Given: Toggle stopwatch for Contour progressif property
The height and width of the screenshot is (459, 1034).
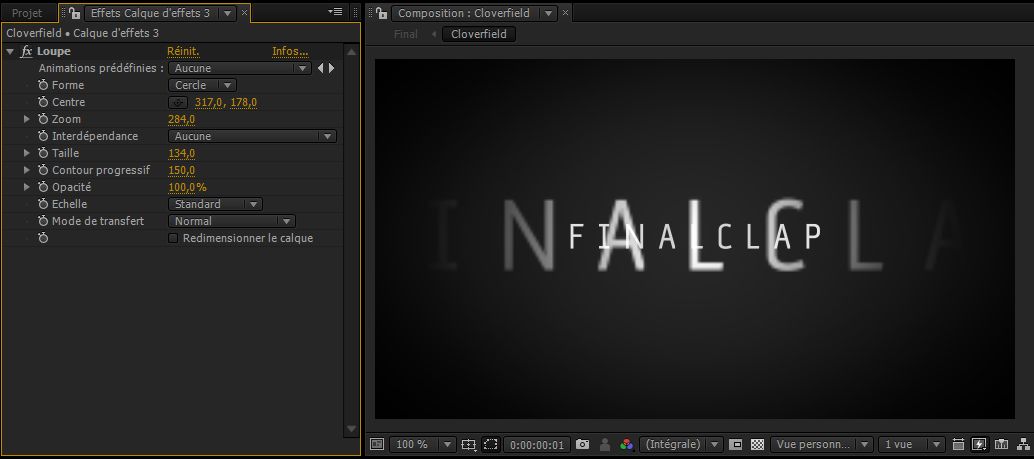Looking at the screenshot, I should (44, 170).
